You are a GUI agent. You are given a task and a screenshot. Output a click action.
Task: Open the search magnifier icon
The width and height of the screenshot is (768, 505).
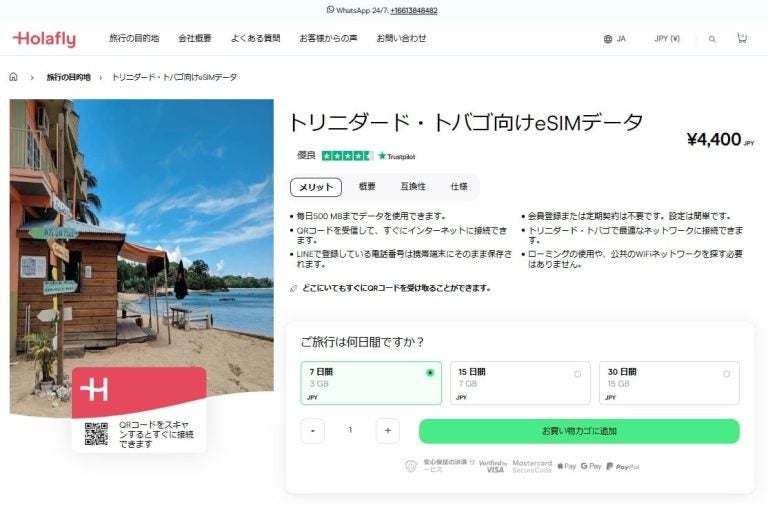pyautogui.click(x=712, y=39)
